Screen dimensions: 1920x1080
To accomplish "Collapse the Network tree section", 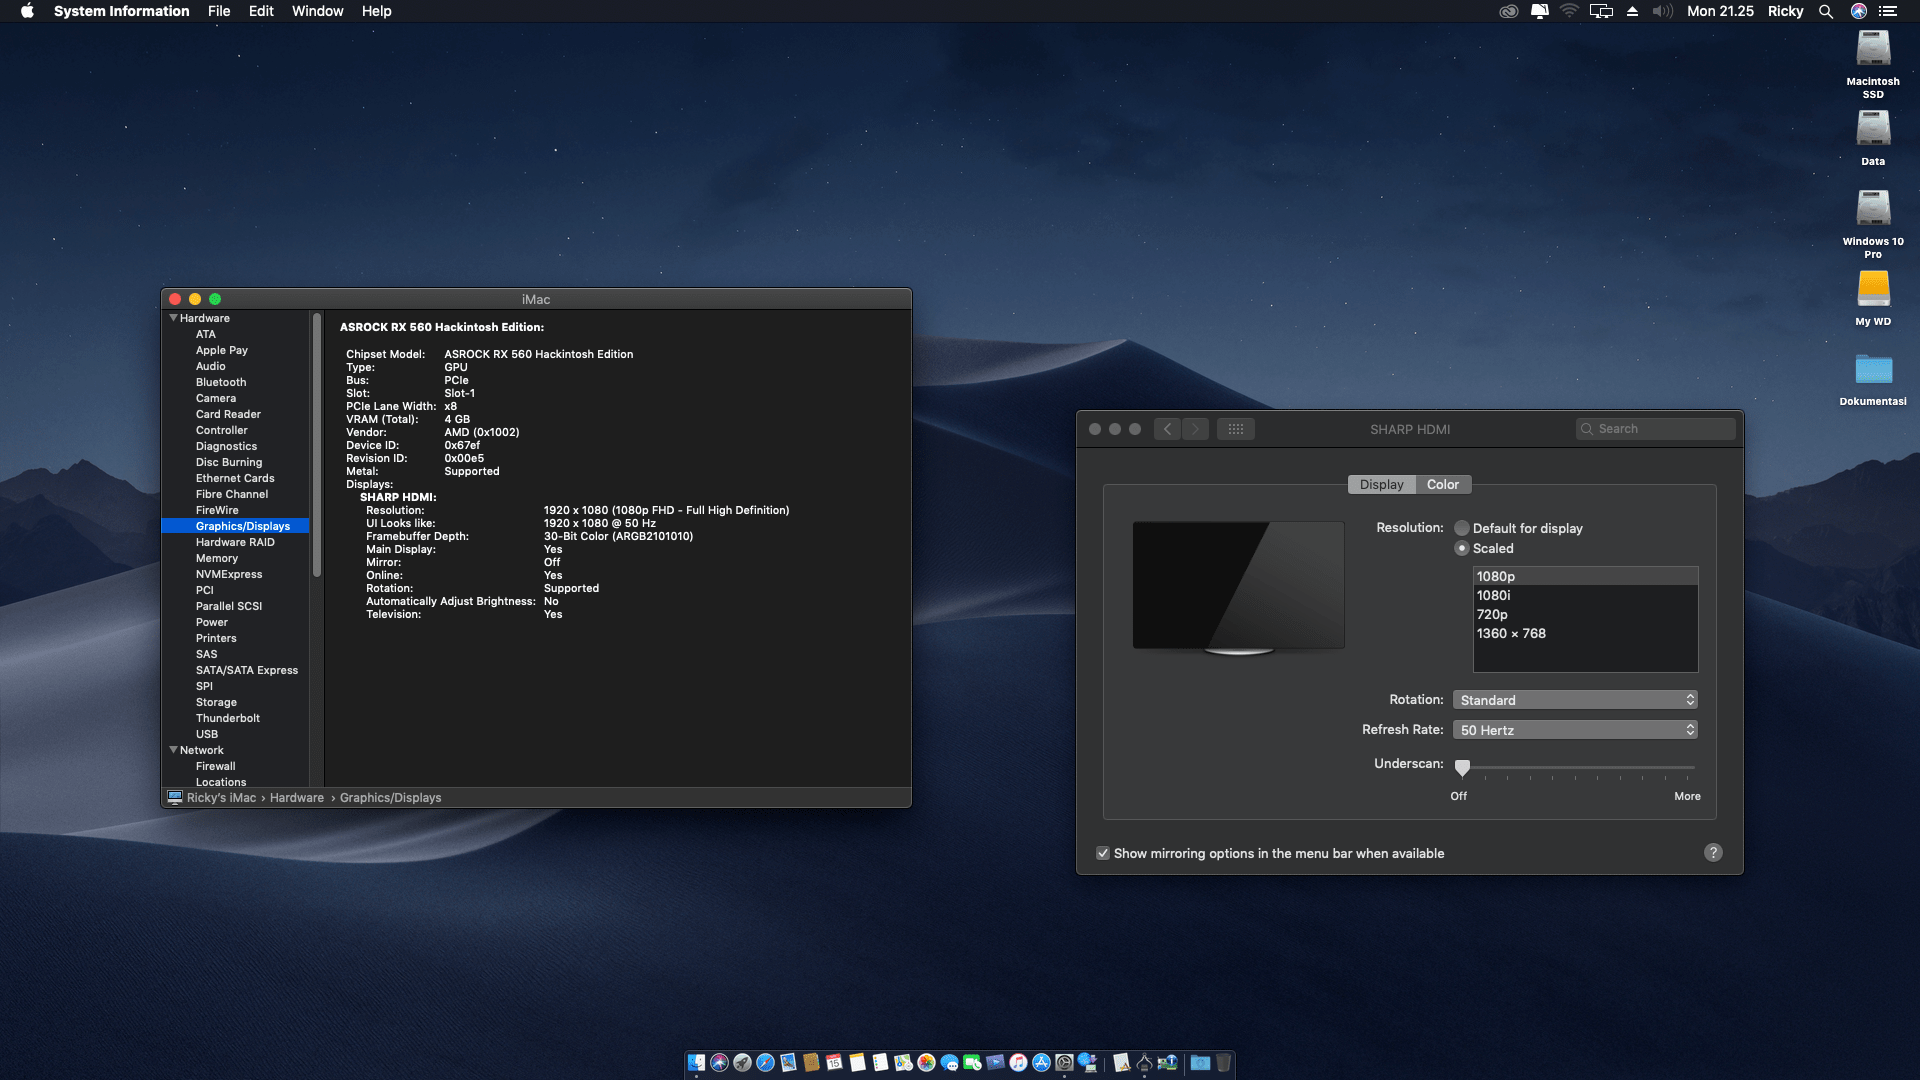I will tap(173, 750).
